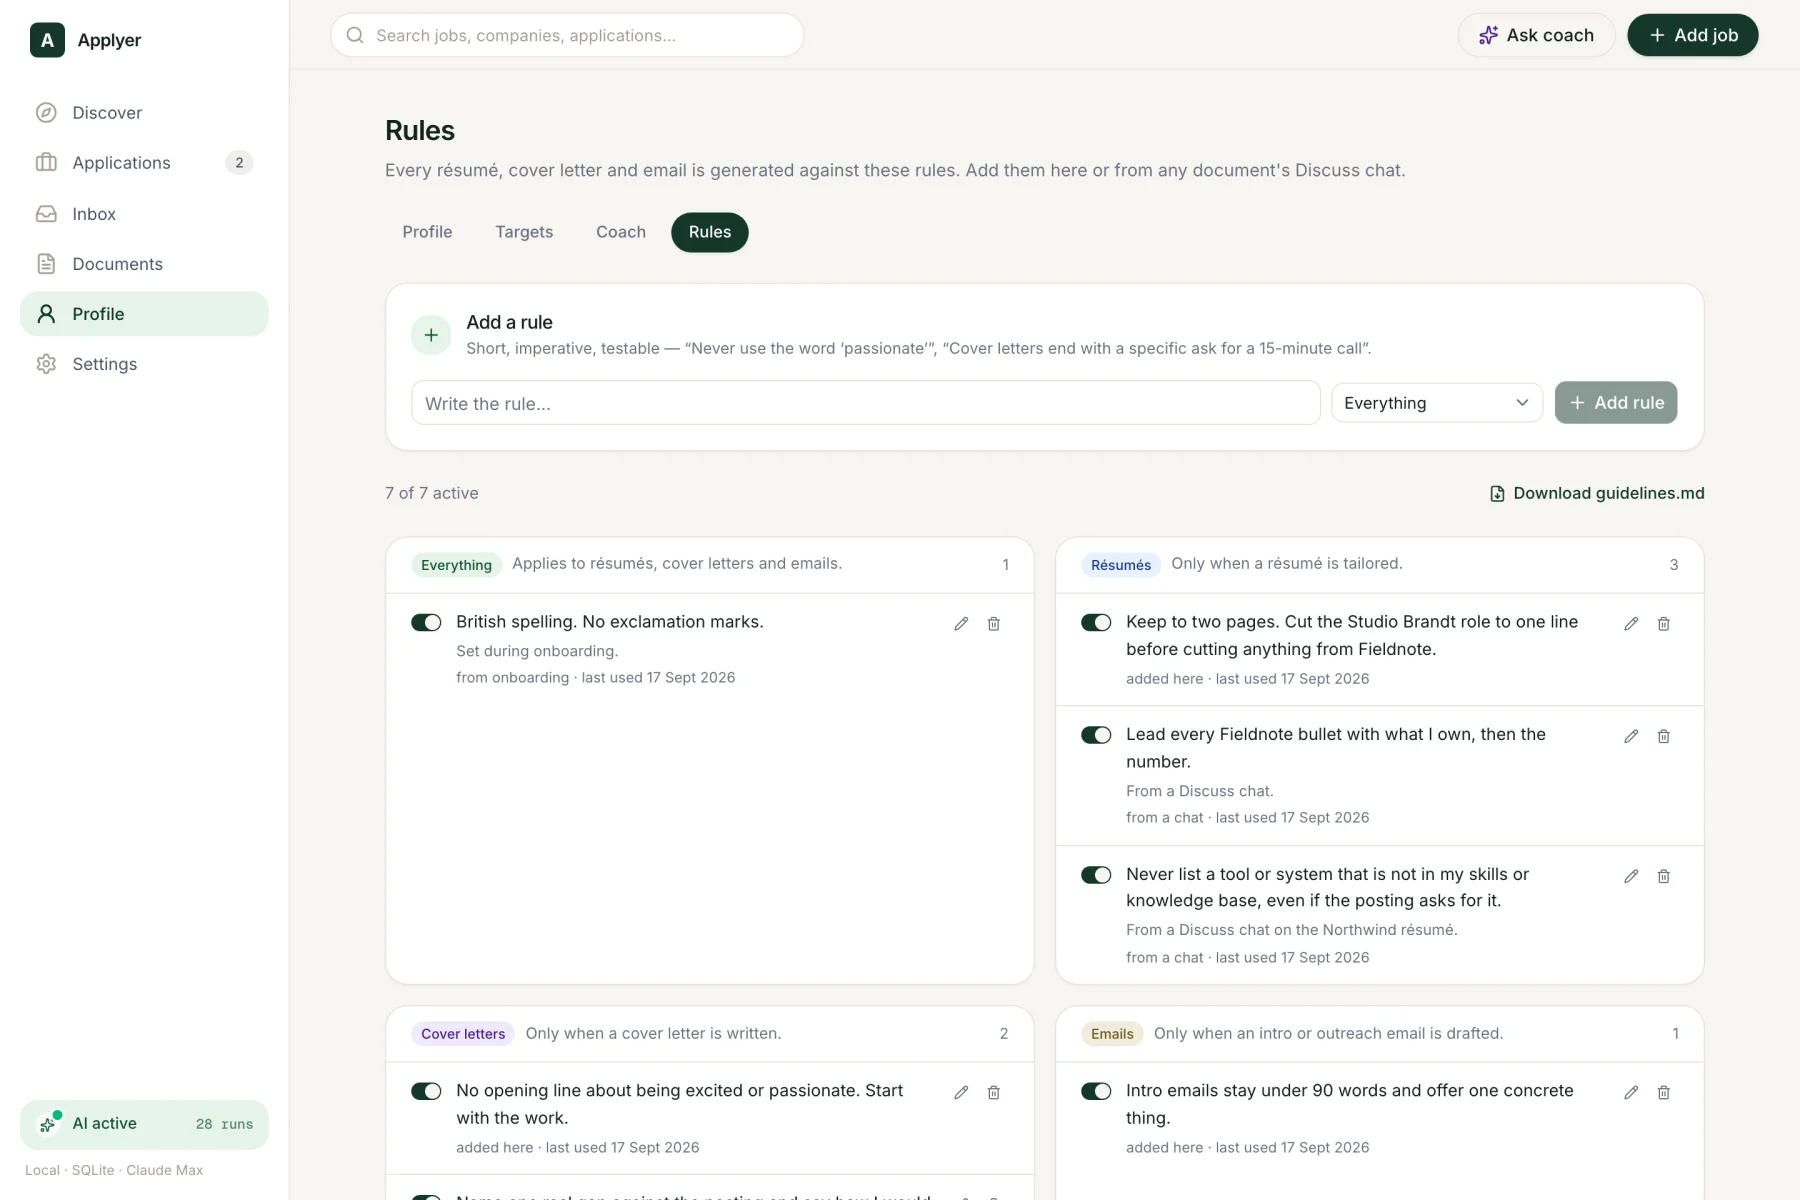Click the '7 of 7 active' count

[432, 493]
